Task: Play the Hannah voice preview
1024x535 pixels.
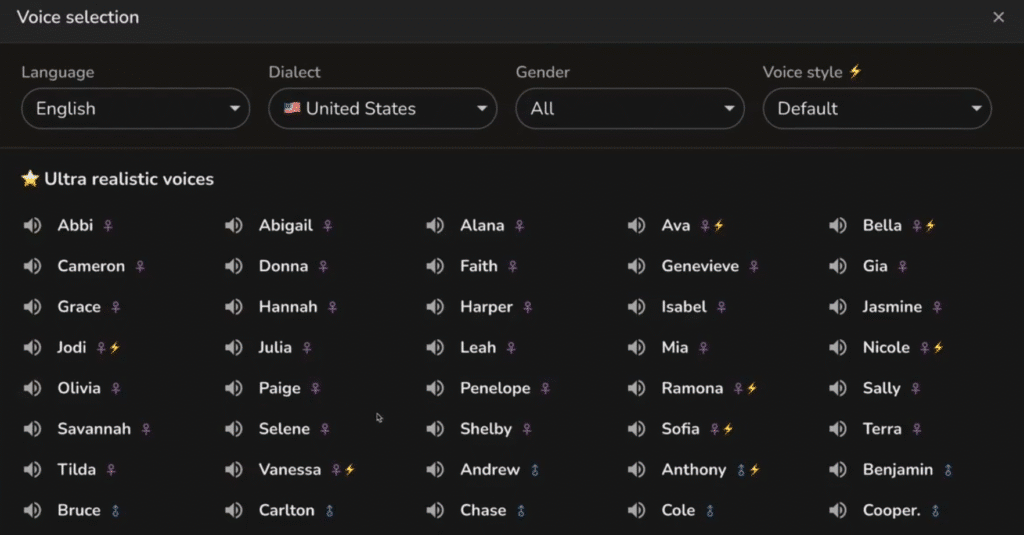Action: [233, 306]
